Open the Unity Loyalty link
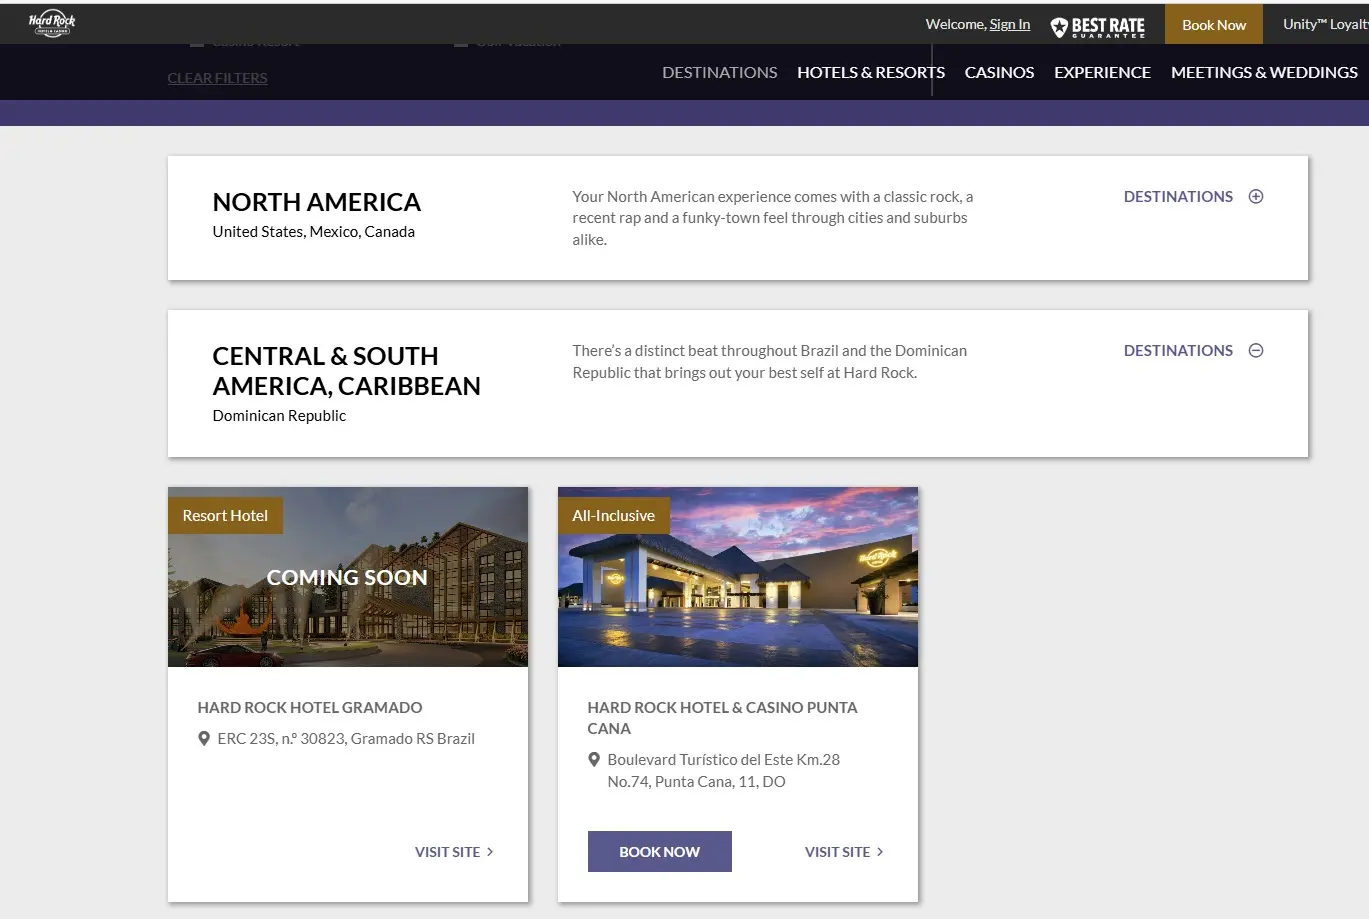This screenshot has width=1369, height=919. point(1325,24)
